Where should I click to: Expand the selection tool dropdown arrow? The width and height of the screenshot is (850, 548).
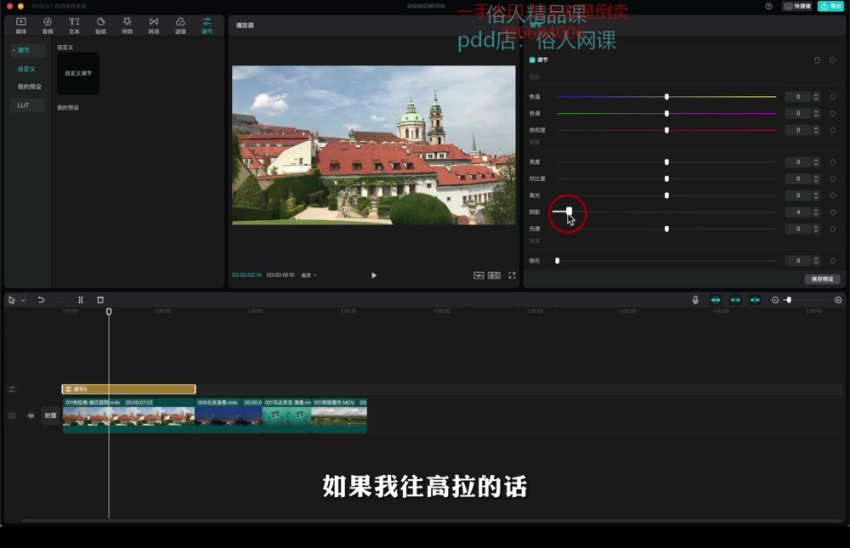click(x=22, y=299)
